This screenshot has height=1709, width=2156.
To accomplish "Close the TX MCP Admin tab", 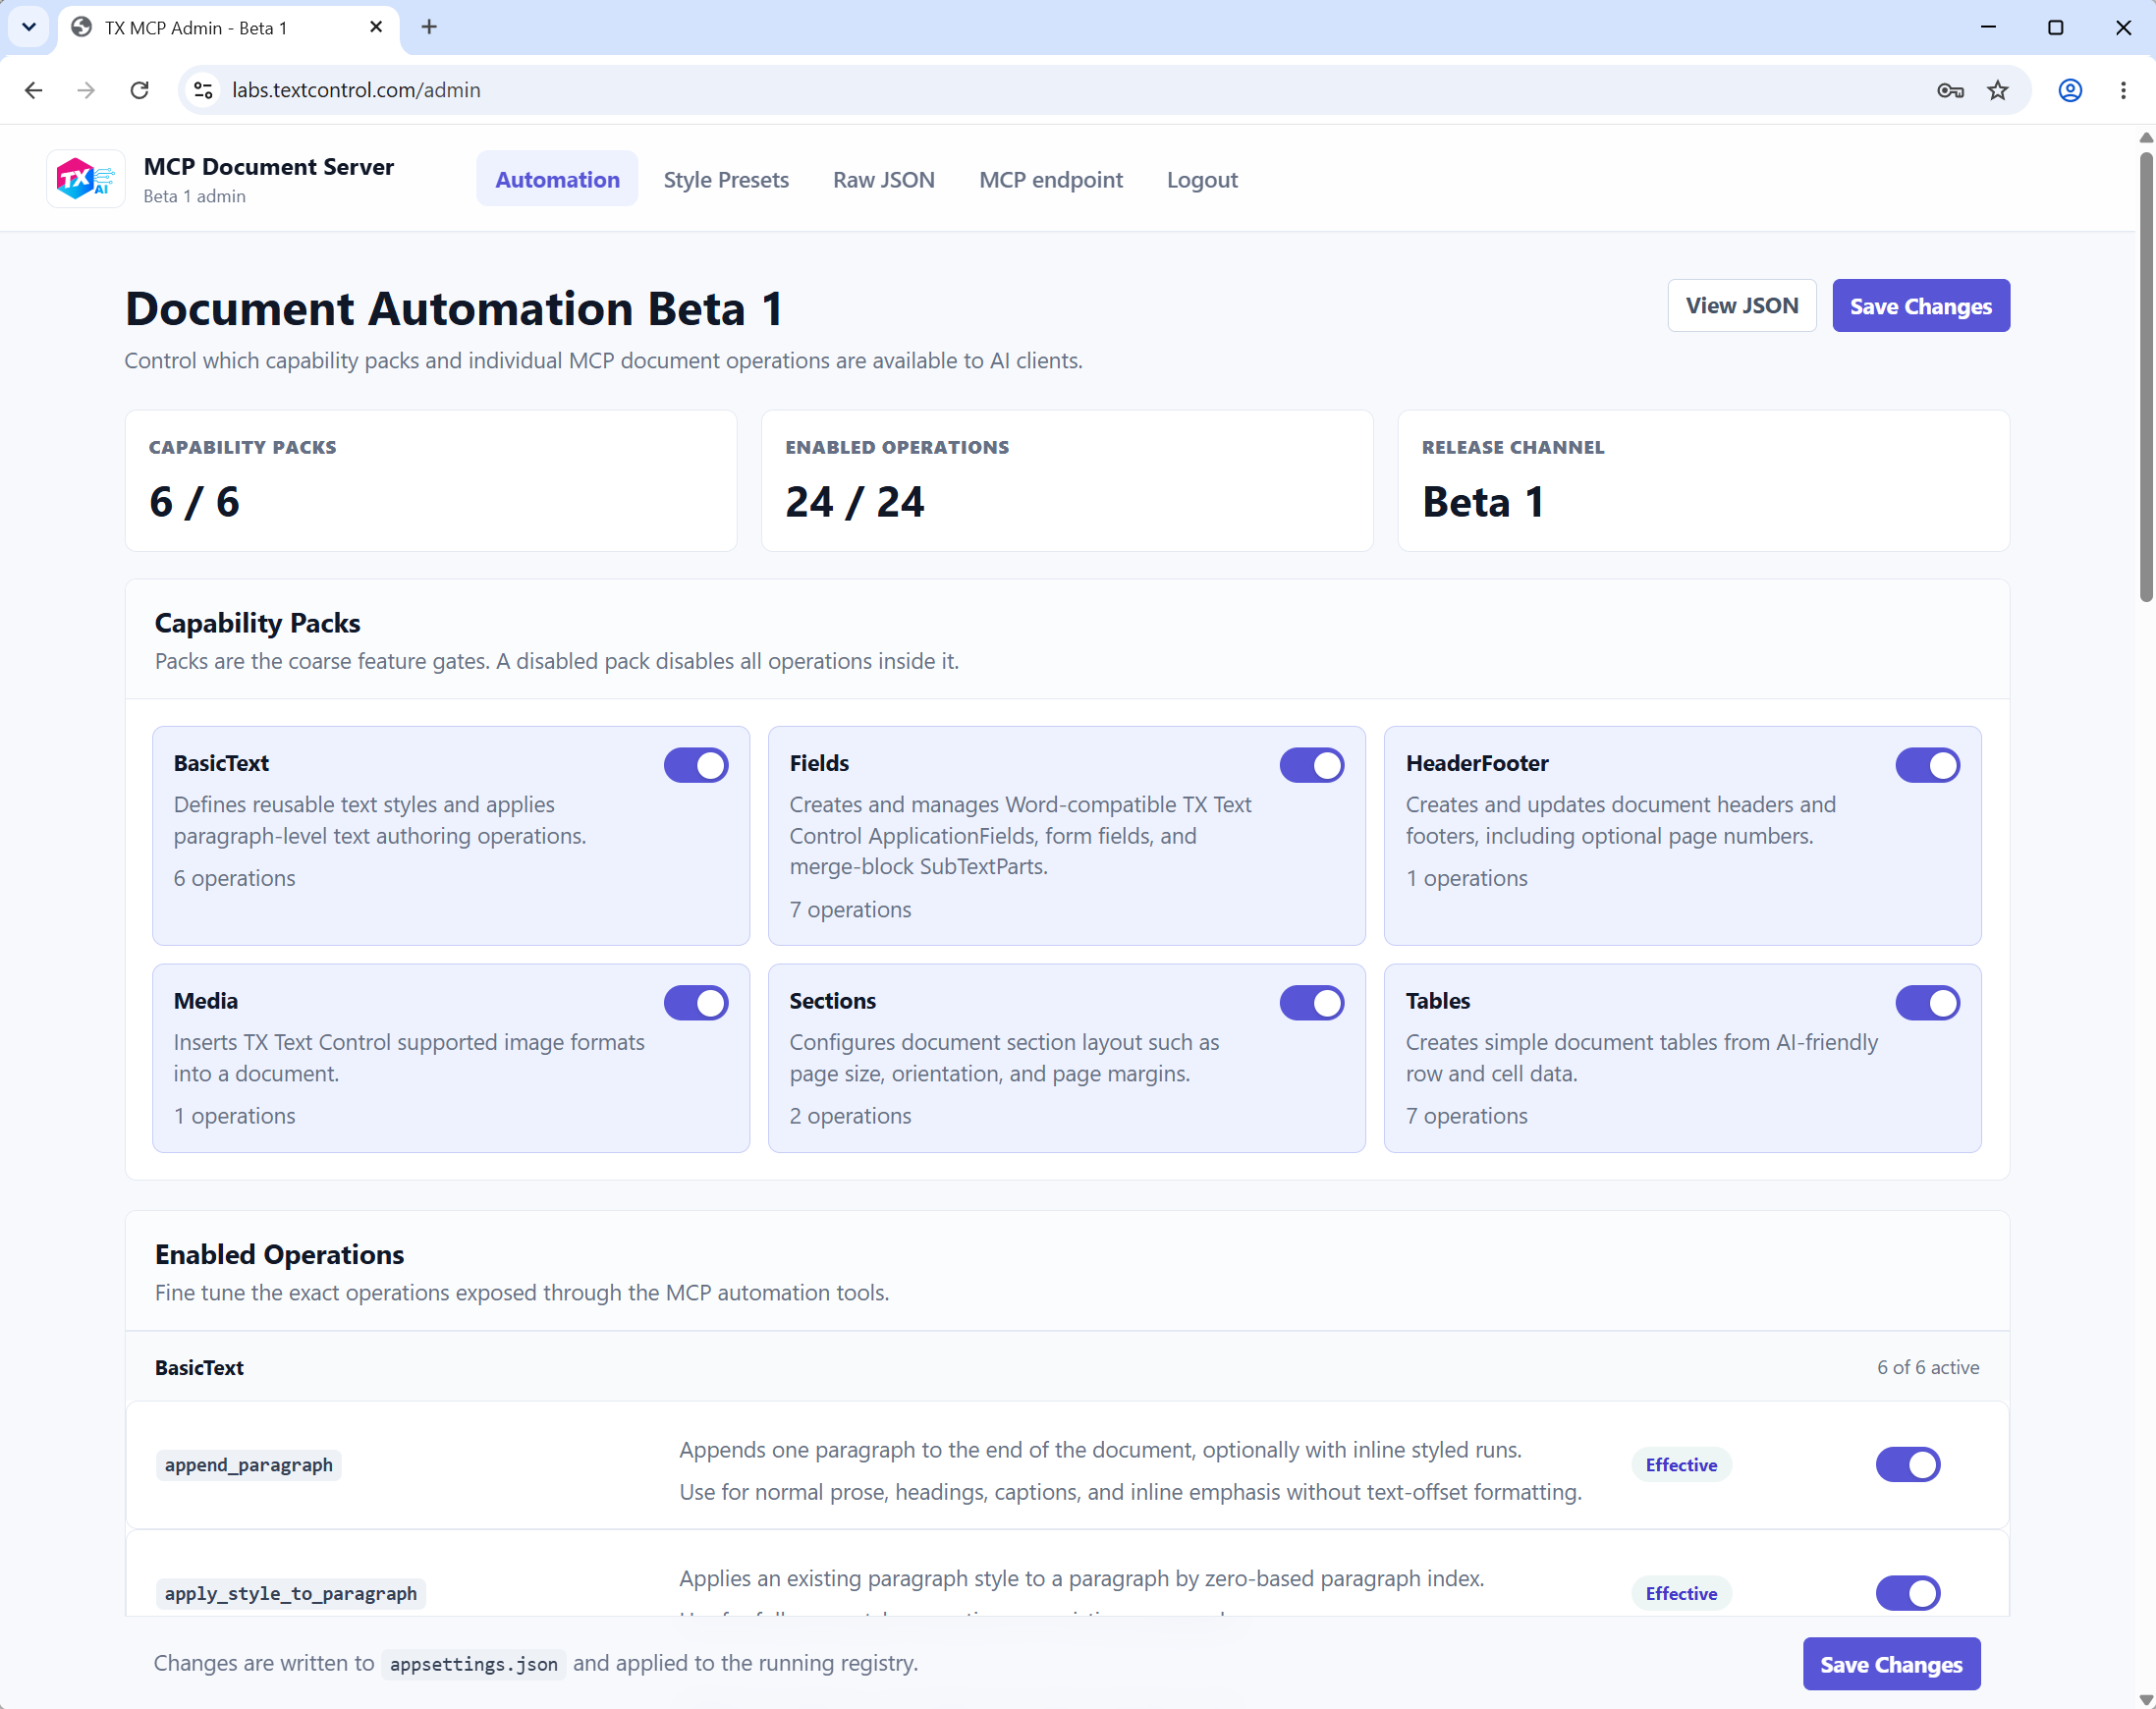I will click(376, 27).
